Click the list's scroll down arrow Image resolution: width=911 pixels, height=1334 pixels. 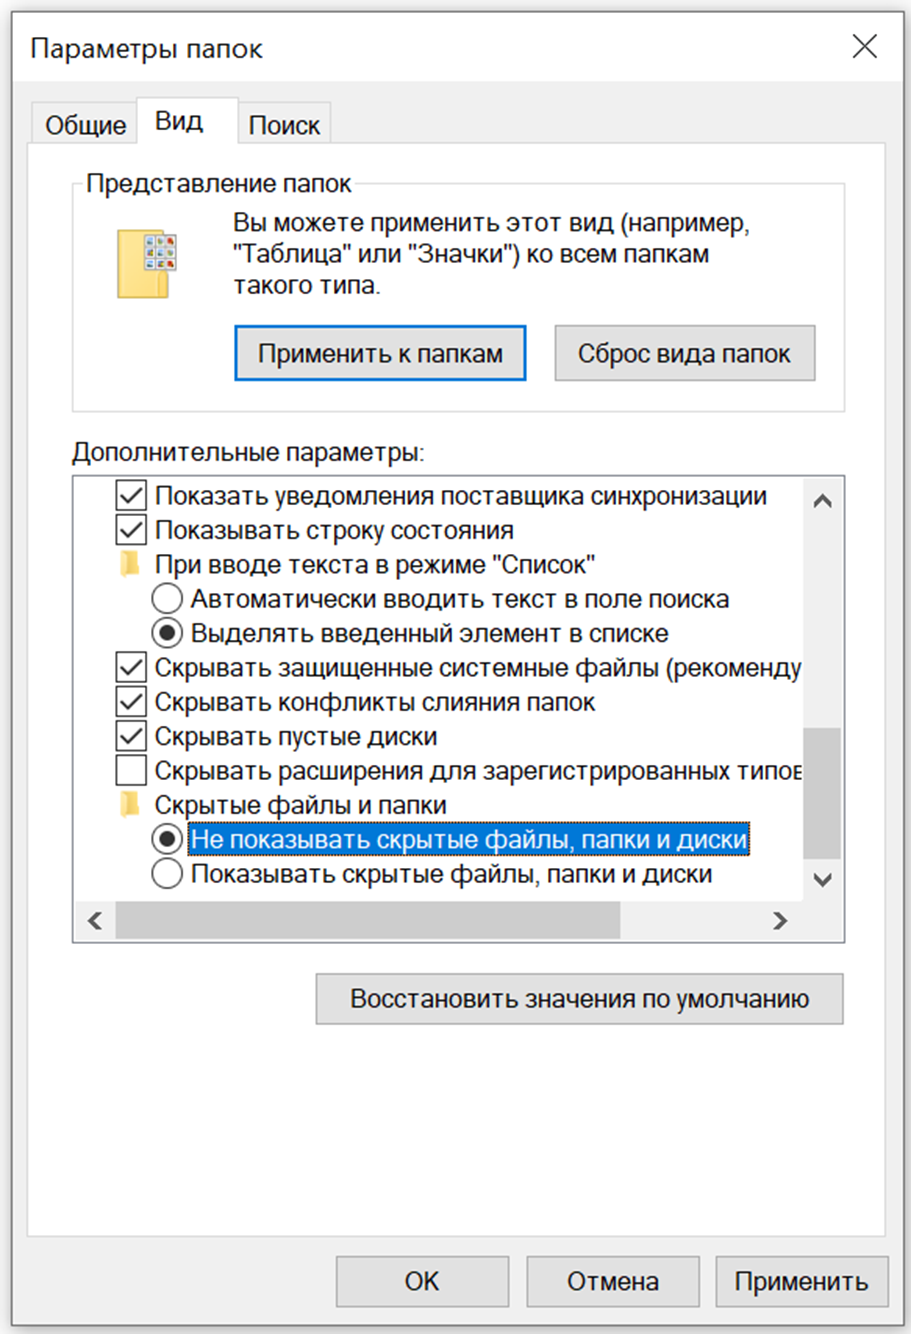823,880
